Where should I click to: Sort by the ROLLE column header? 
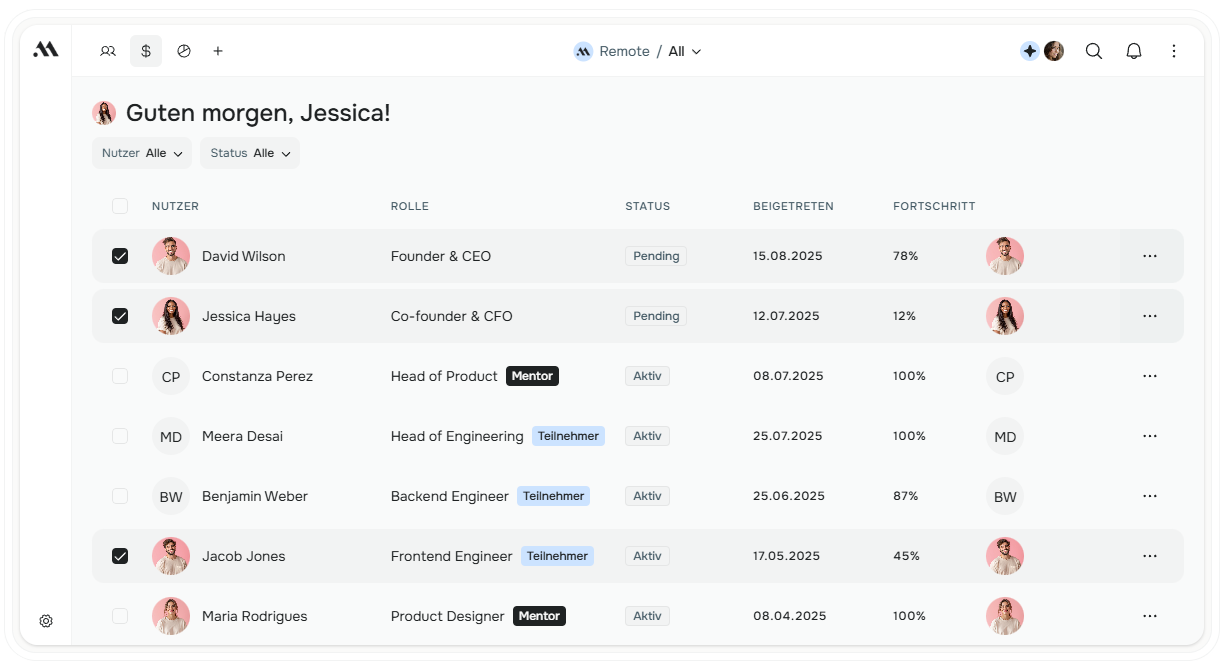pyautogui.click(x=410, y=206)
